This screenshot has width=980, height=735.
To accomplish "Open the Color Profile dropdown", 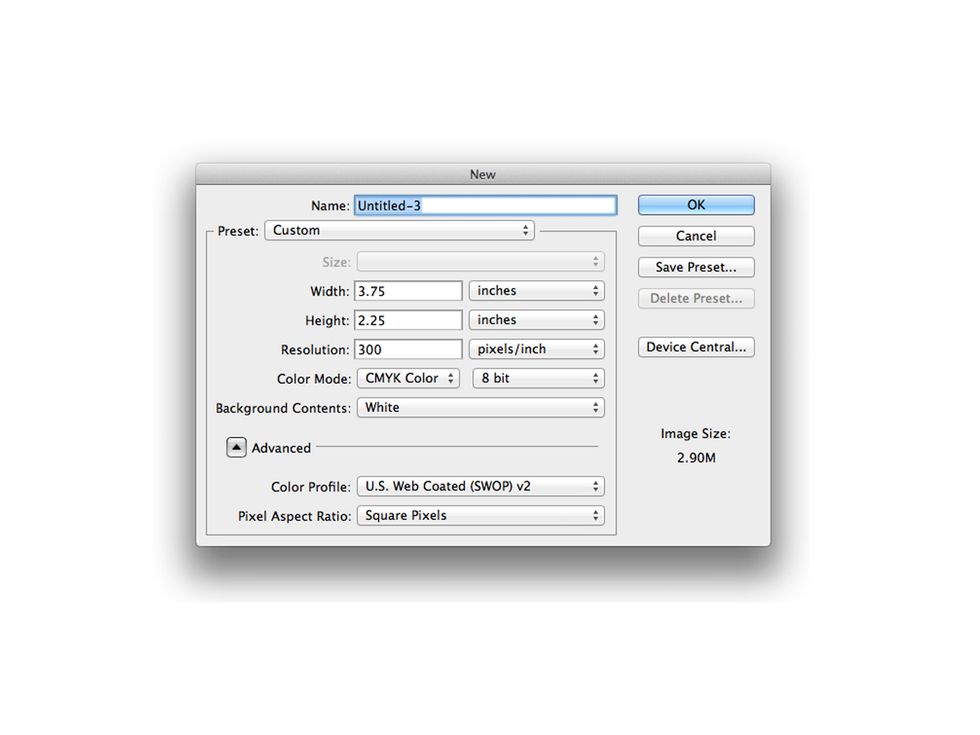I will pos(481,486).
